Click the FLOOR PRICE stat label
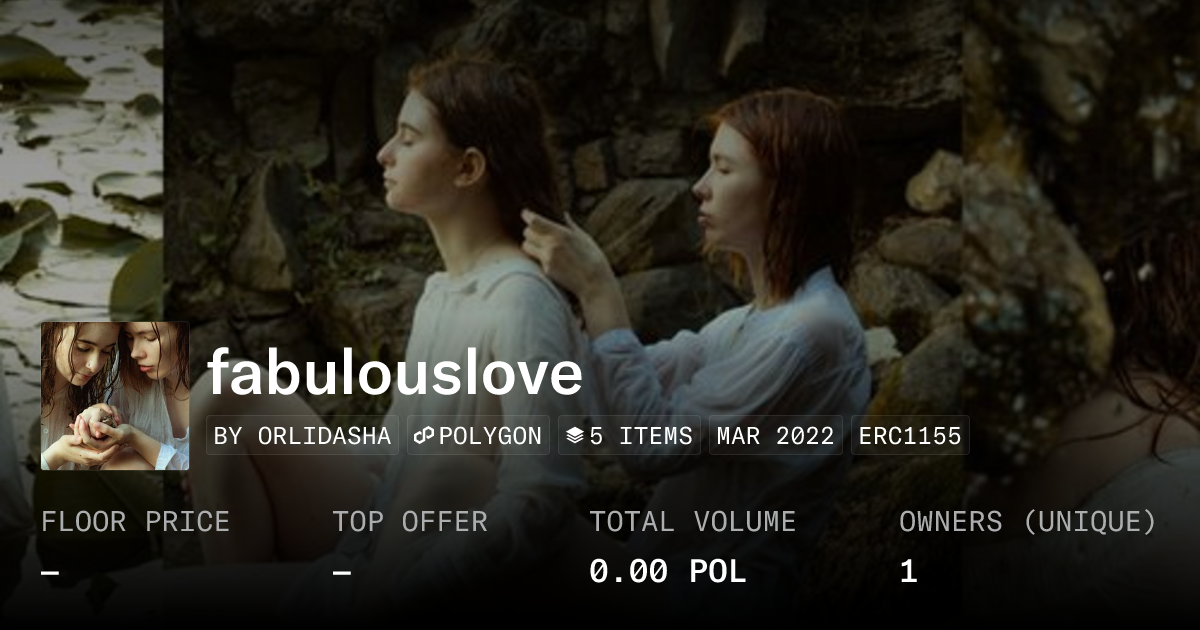The width and height of the screenshot is (1200, 630). coord(135,522)
